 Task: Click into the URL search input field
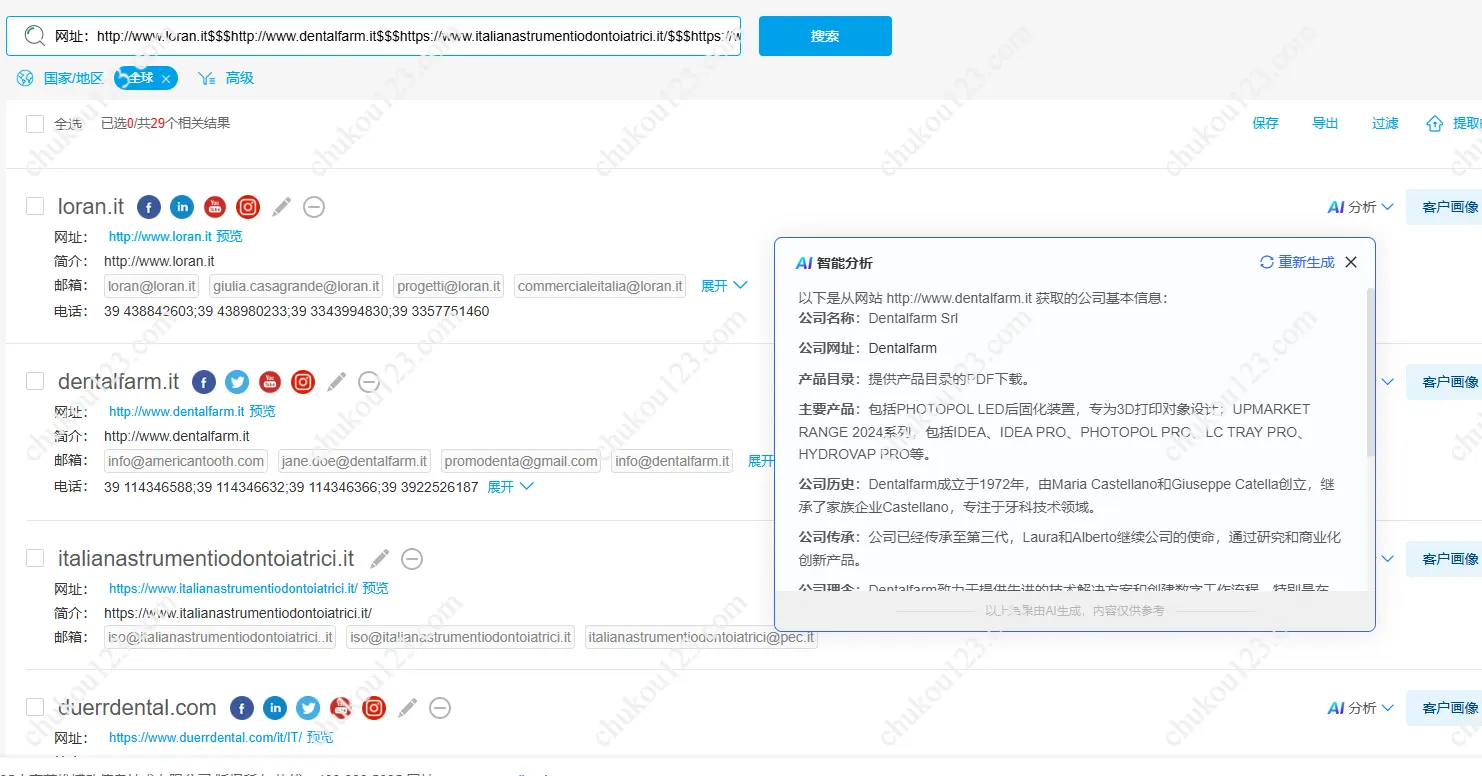[x=400, y=36]
